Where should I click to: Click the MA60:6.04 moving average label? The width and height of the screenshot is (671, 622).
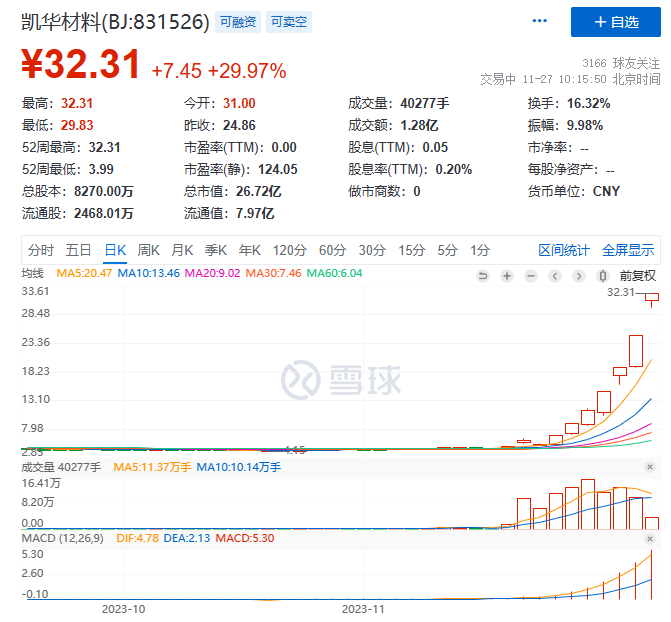pos(334,273)
